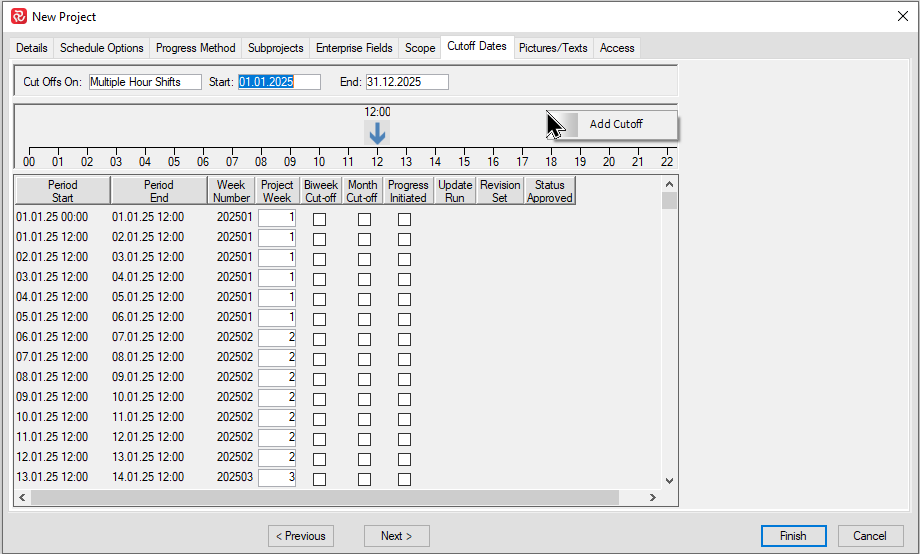The width and height of the screenshot is (920, 554).
Task: Check Month Cut-off for 10.01.25 12:00 period
Action: (364, 419)
